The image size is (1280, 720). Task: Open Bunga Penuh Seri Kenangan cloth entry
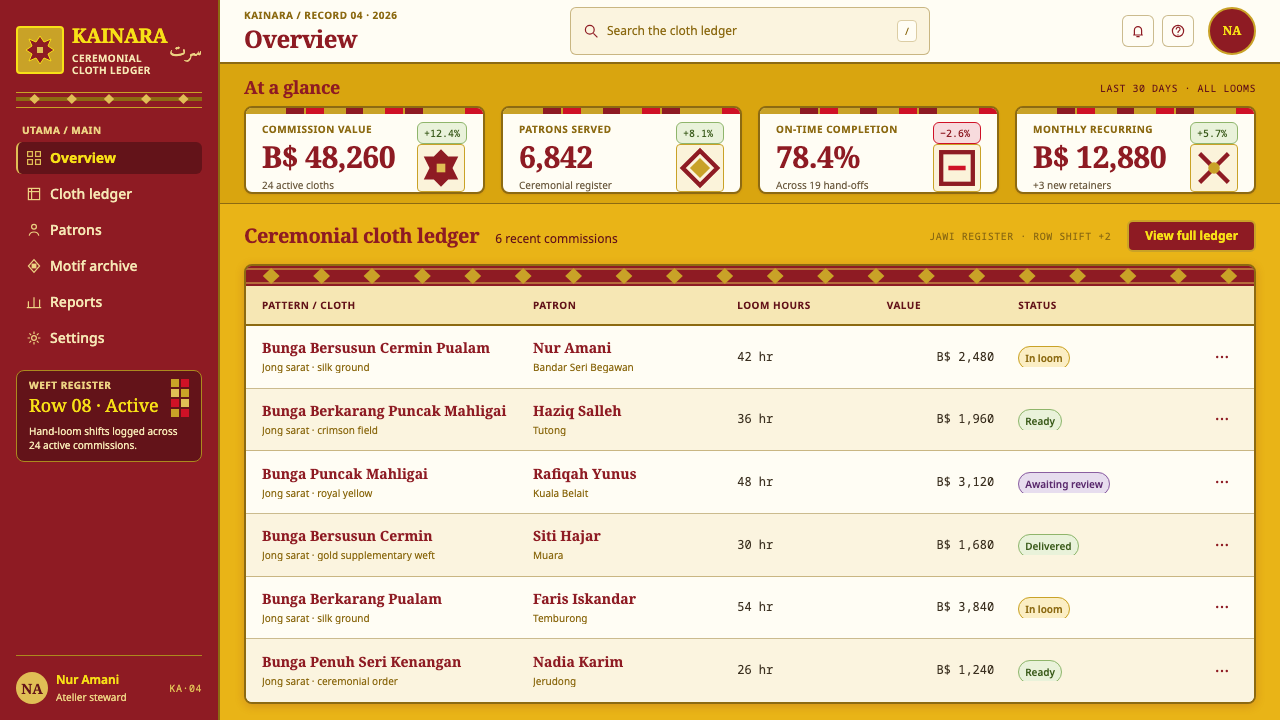(x=361, y=662)
